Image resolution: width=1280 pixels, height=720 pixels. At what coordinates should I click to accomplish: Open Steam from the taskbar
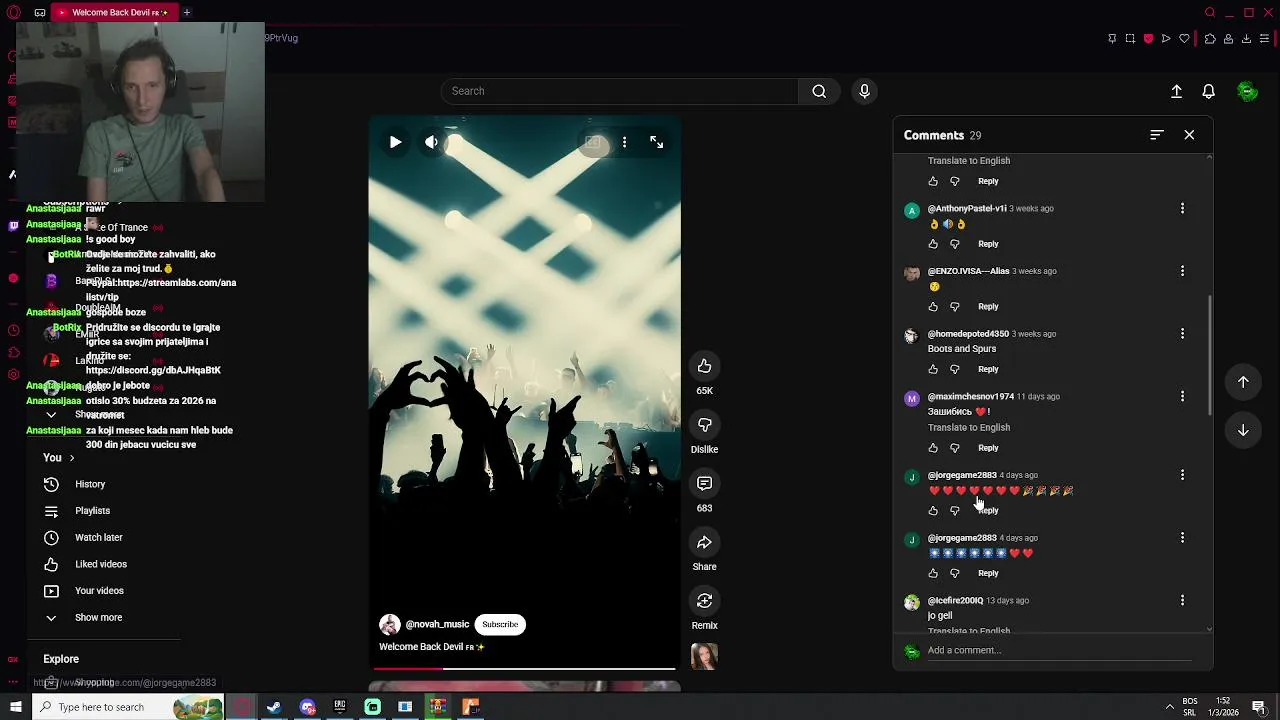(274, 707)
